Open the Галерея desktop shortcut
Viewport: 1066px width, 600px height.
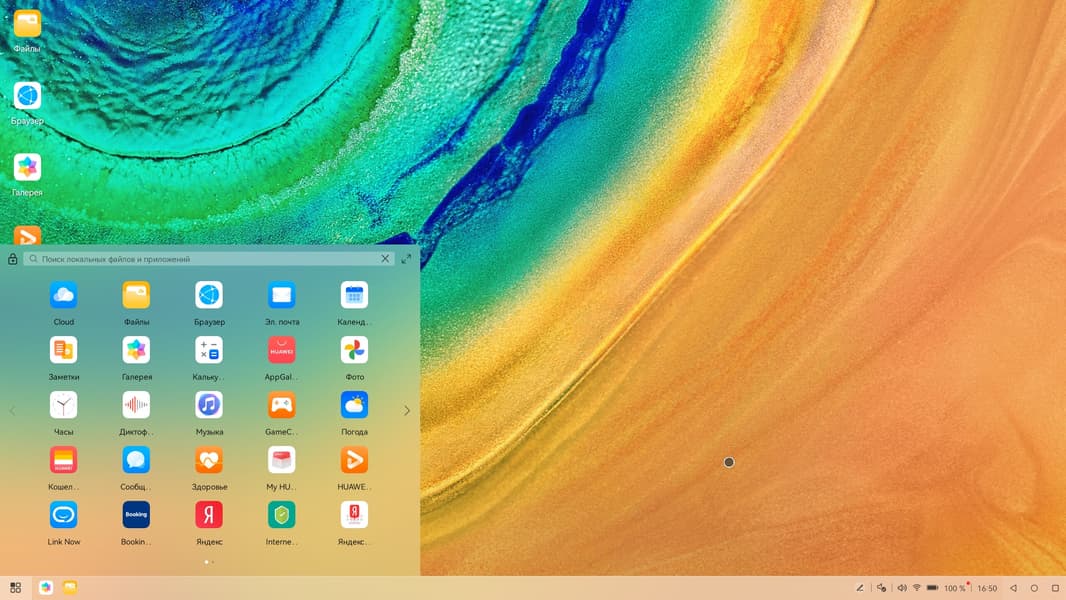click(x=27, y=167)
